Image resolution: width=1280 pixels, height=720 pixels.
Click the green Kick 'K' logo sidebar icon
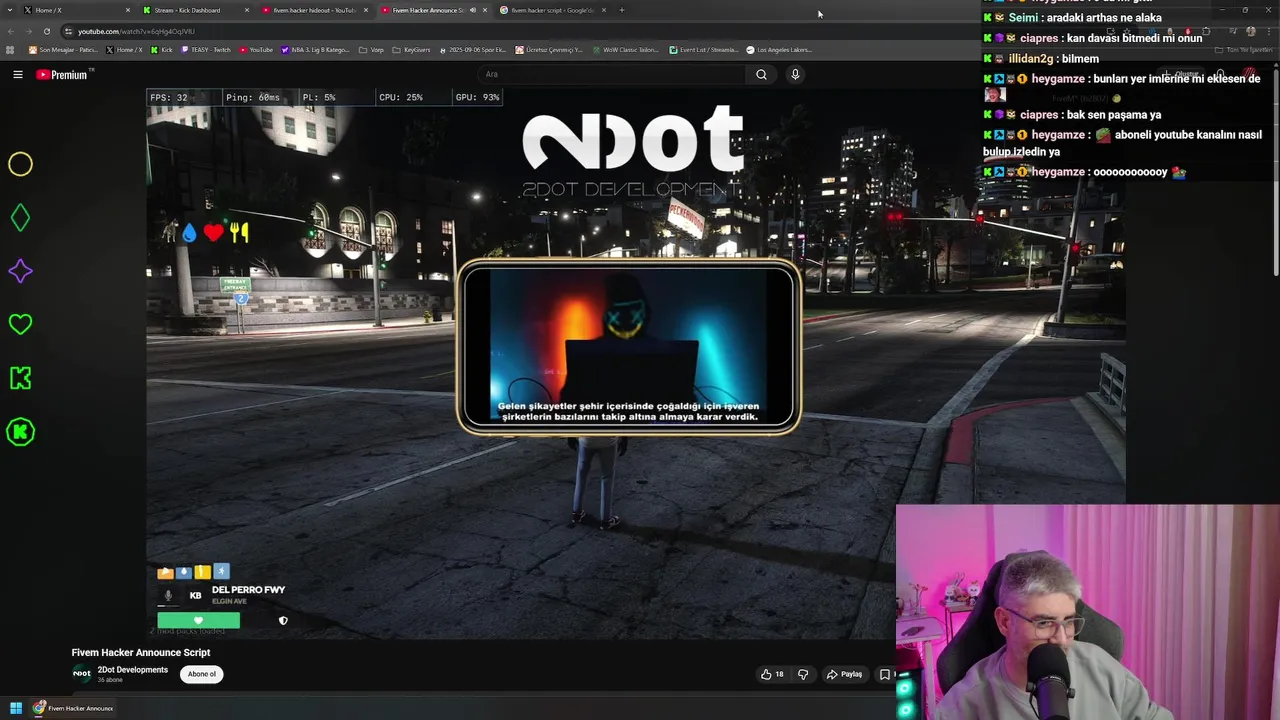click(20, 378)
